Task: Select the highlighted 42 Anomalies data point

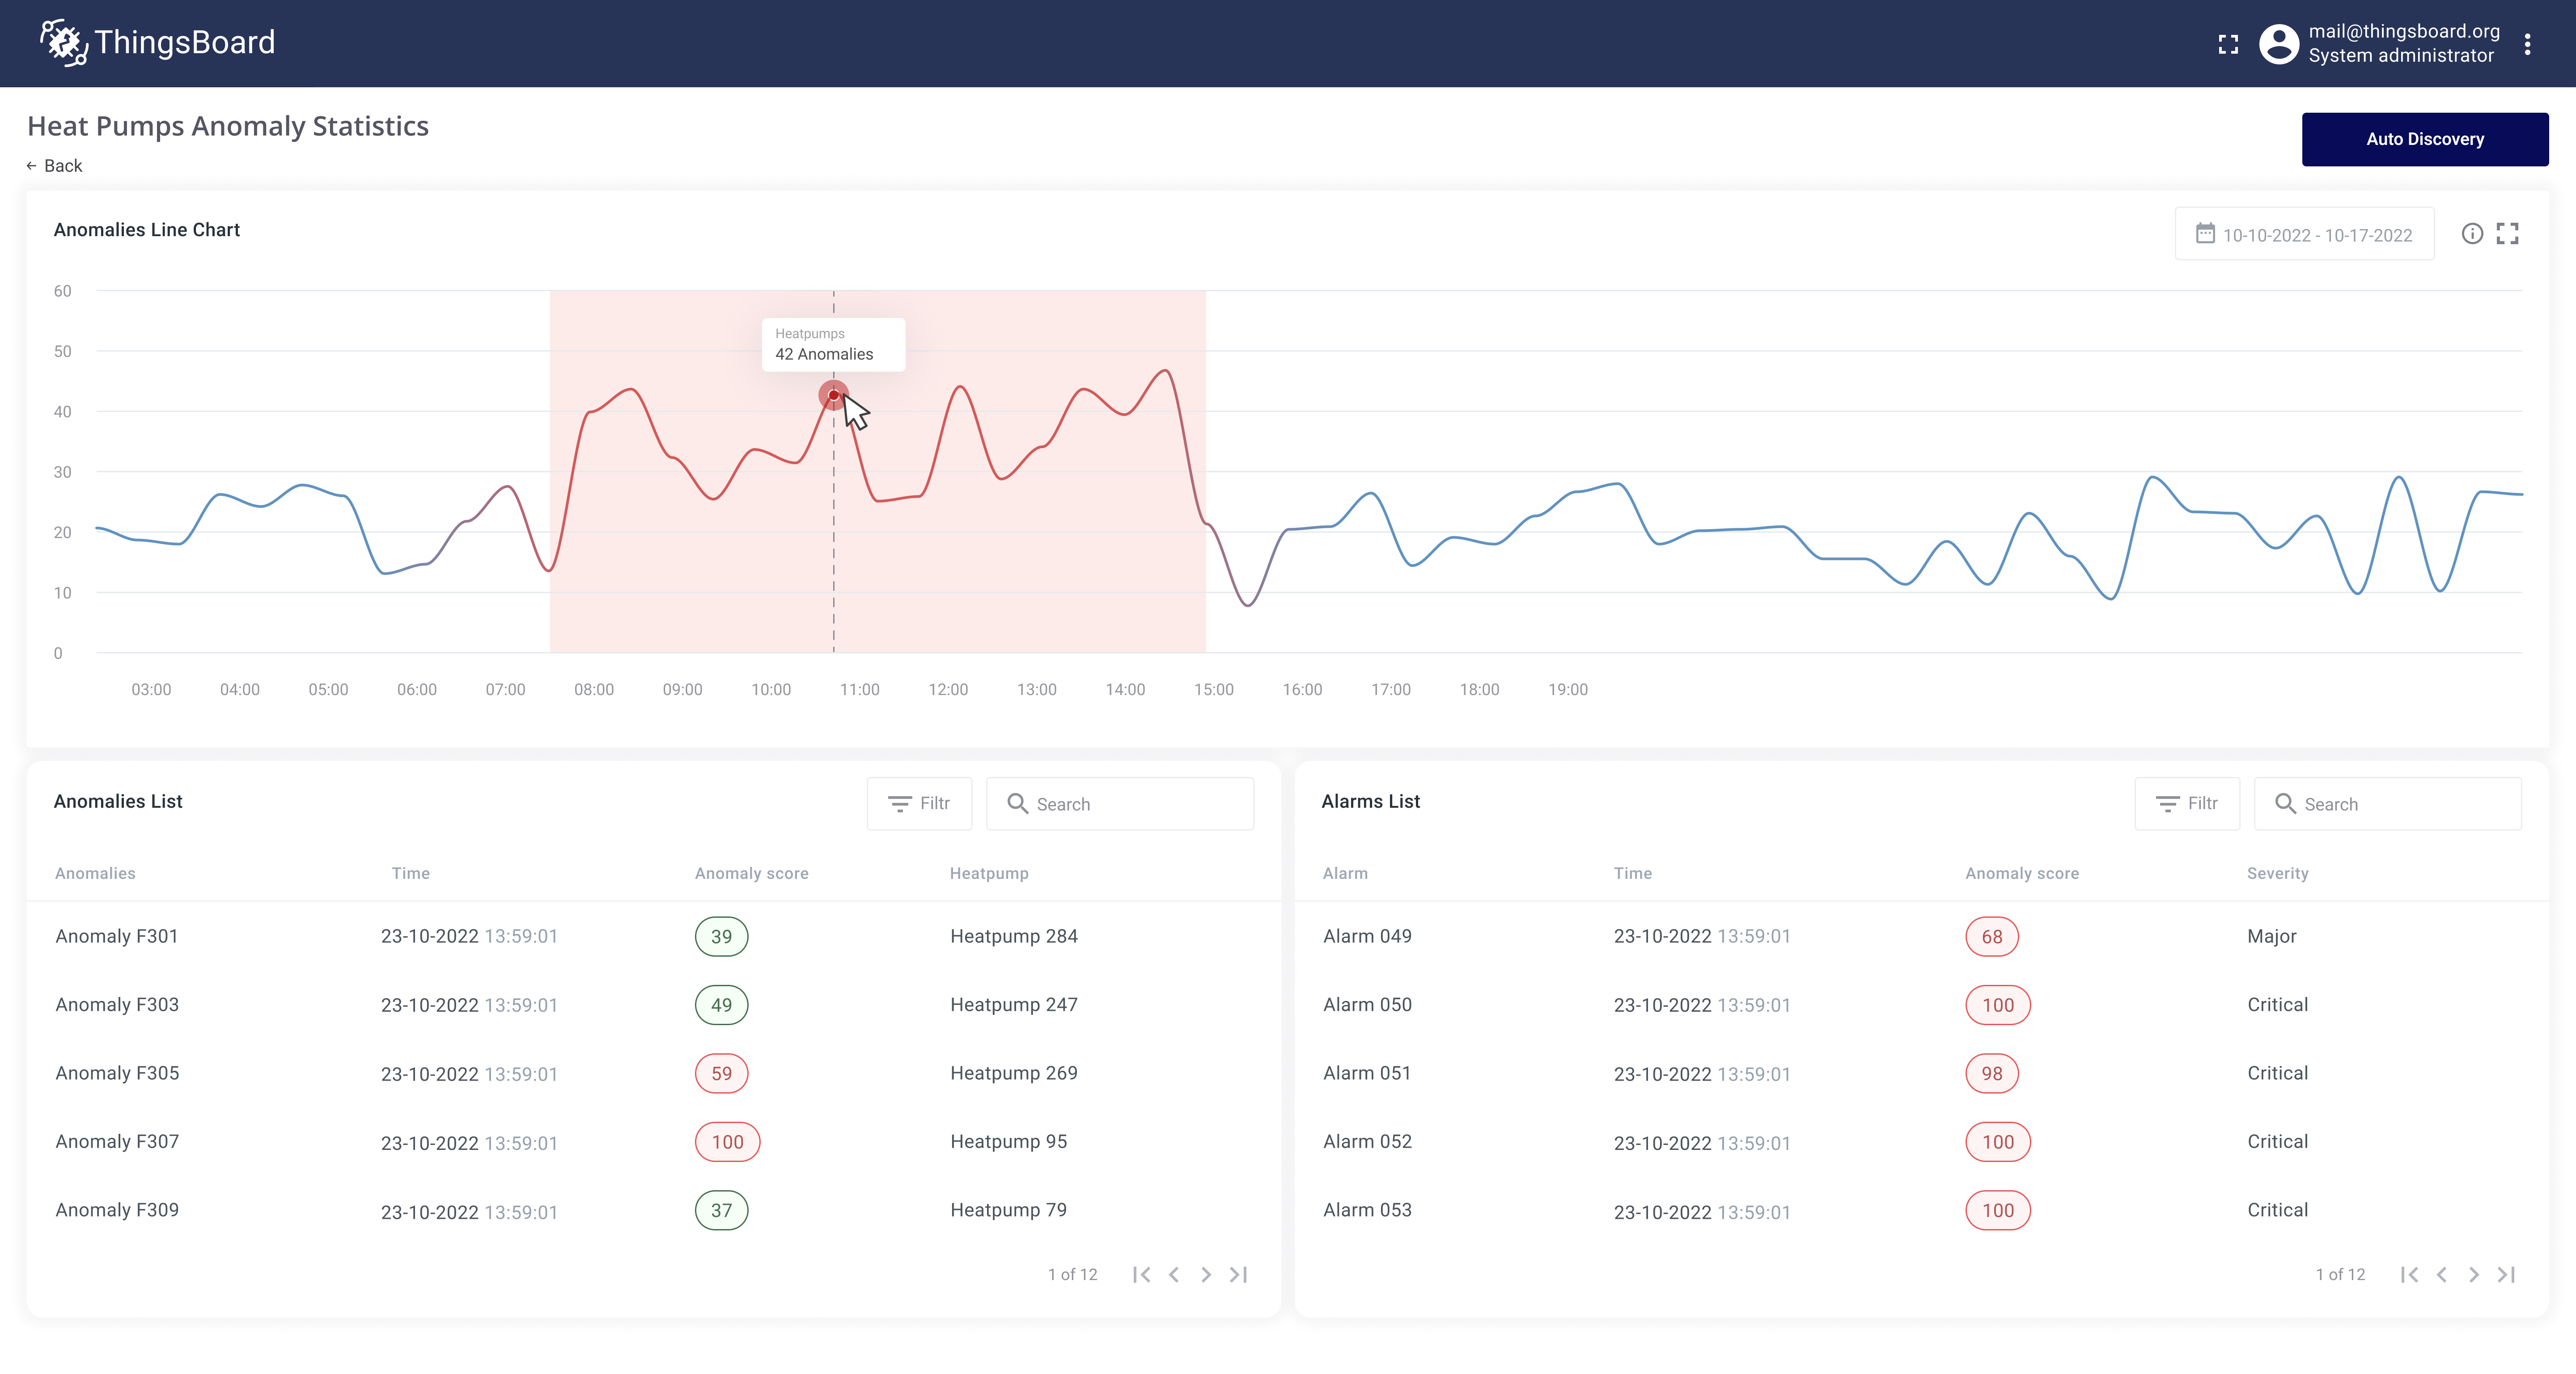Action: tap(833, 395)
